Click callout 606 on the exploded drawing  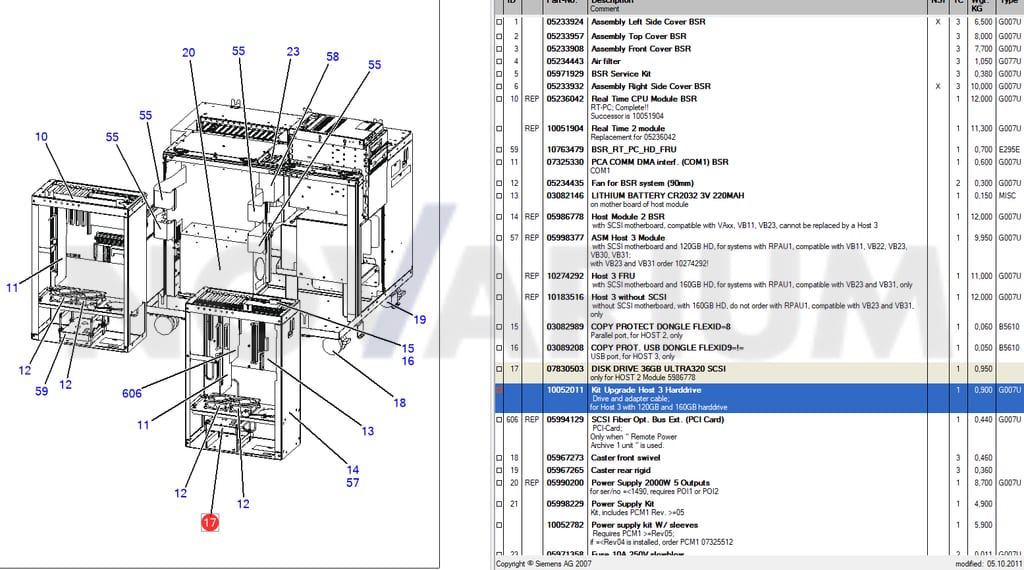click(x=132, y=393)
